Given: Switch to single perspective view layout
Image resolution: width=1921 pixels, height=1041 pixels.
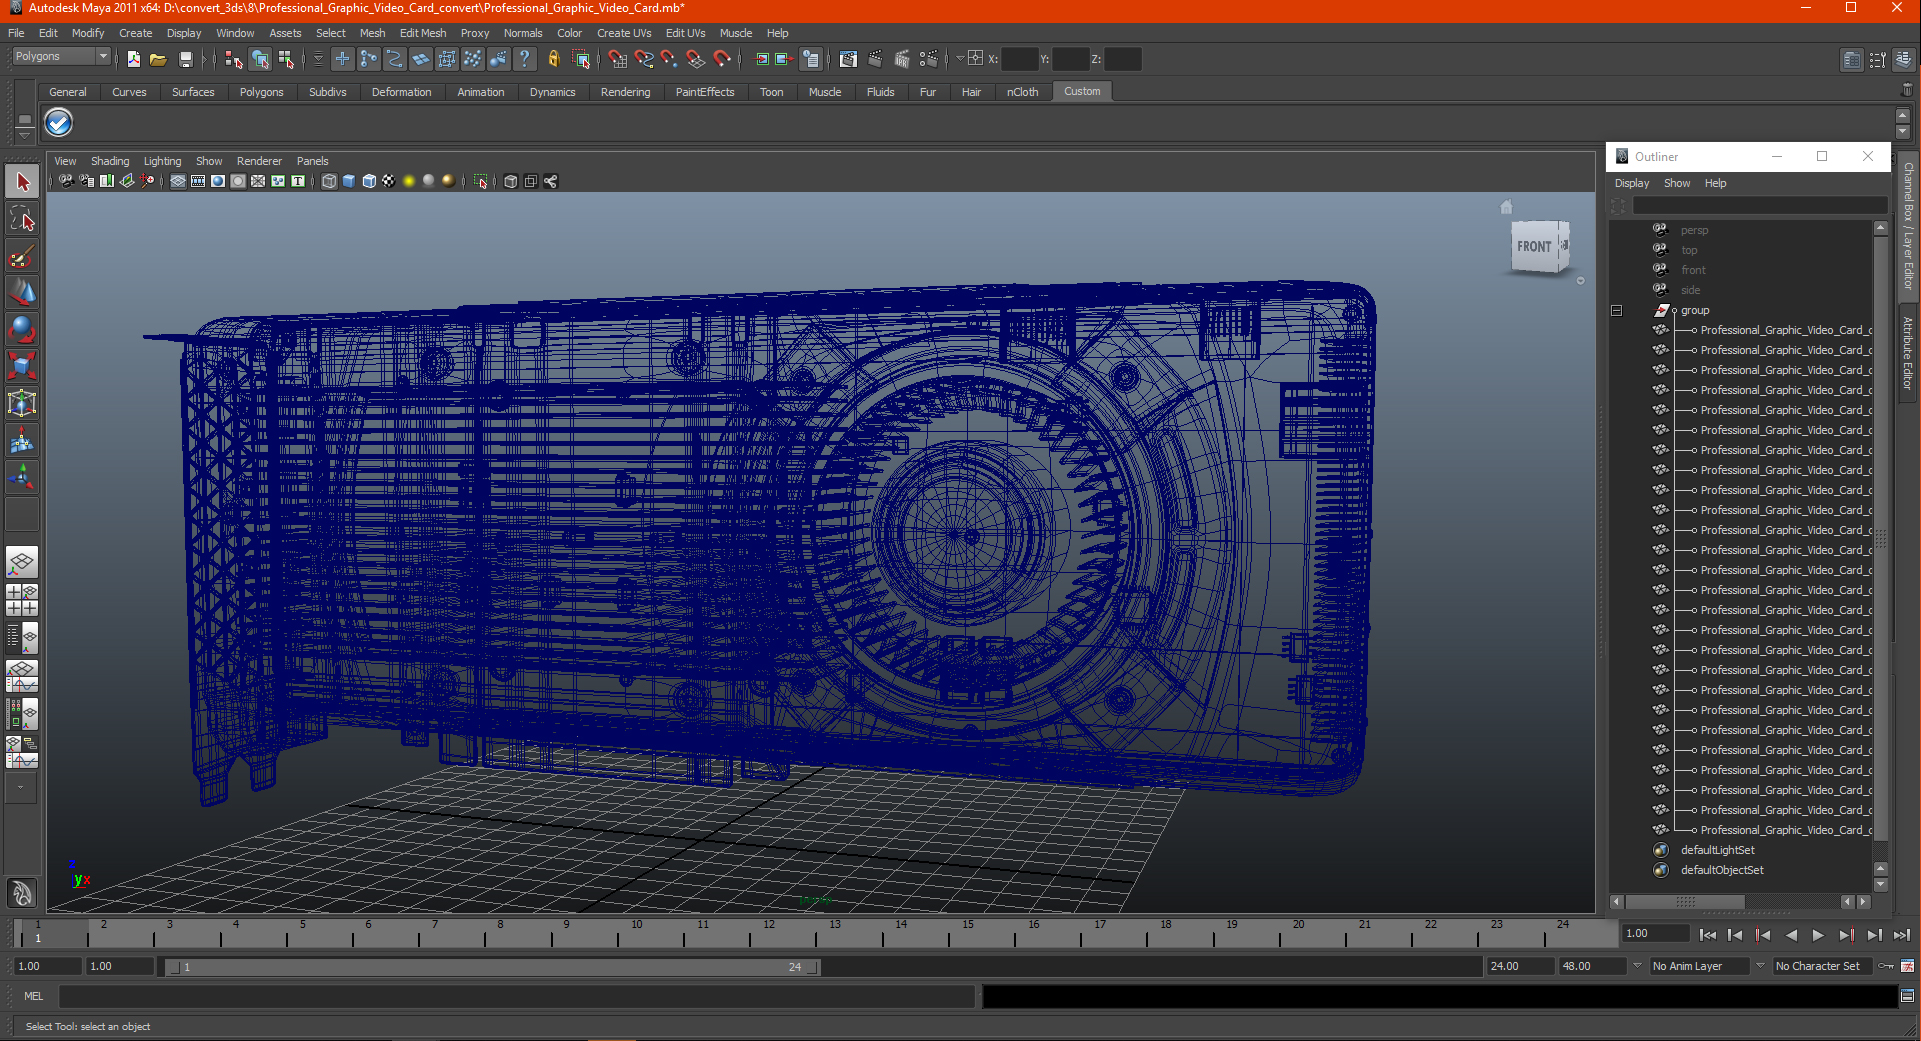Looking at the screenshot, I should click(22, 563).
